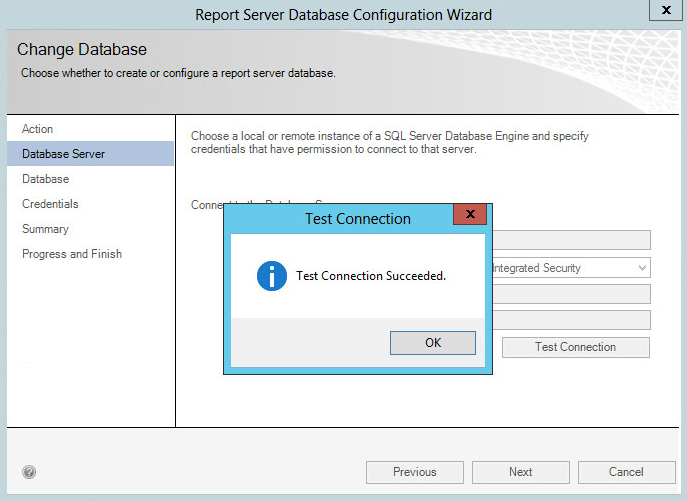Image resolution: width=687 pixels, height=501 pixels.
Task: Click 'Test Connection Succeeded.' message text
Action: (371, 276)
